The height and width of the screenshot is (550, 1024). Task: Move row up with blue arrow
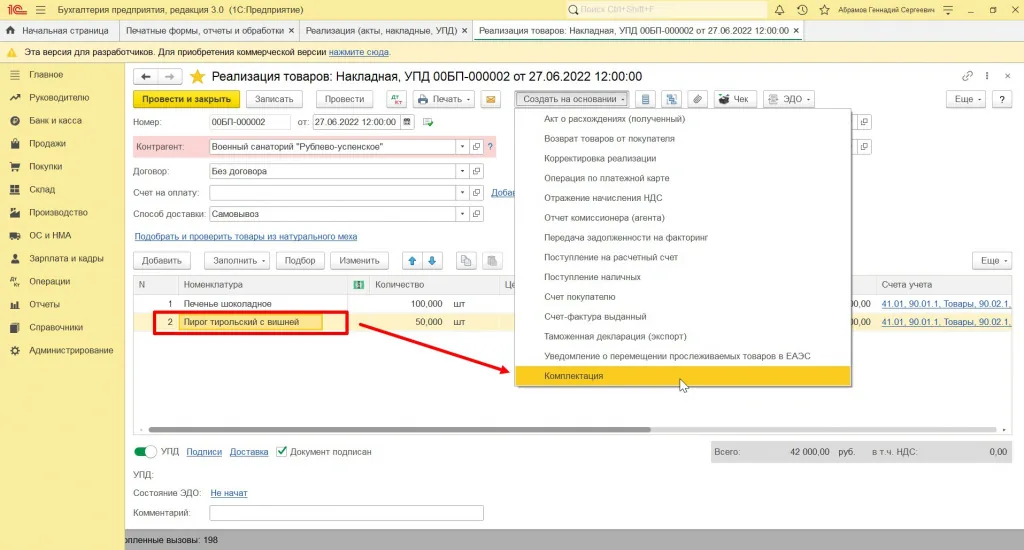point(412,261)
